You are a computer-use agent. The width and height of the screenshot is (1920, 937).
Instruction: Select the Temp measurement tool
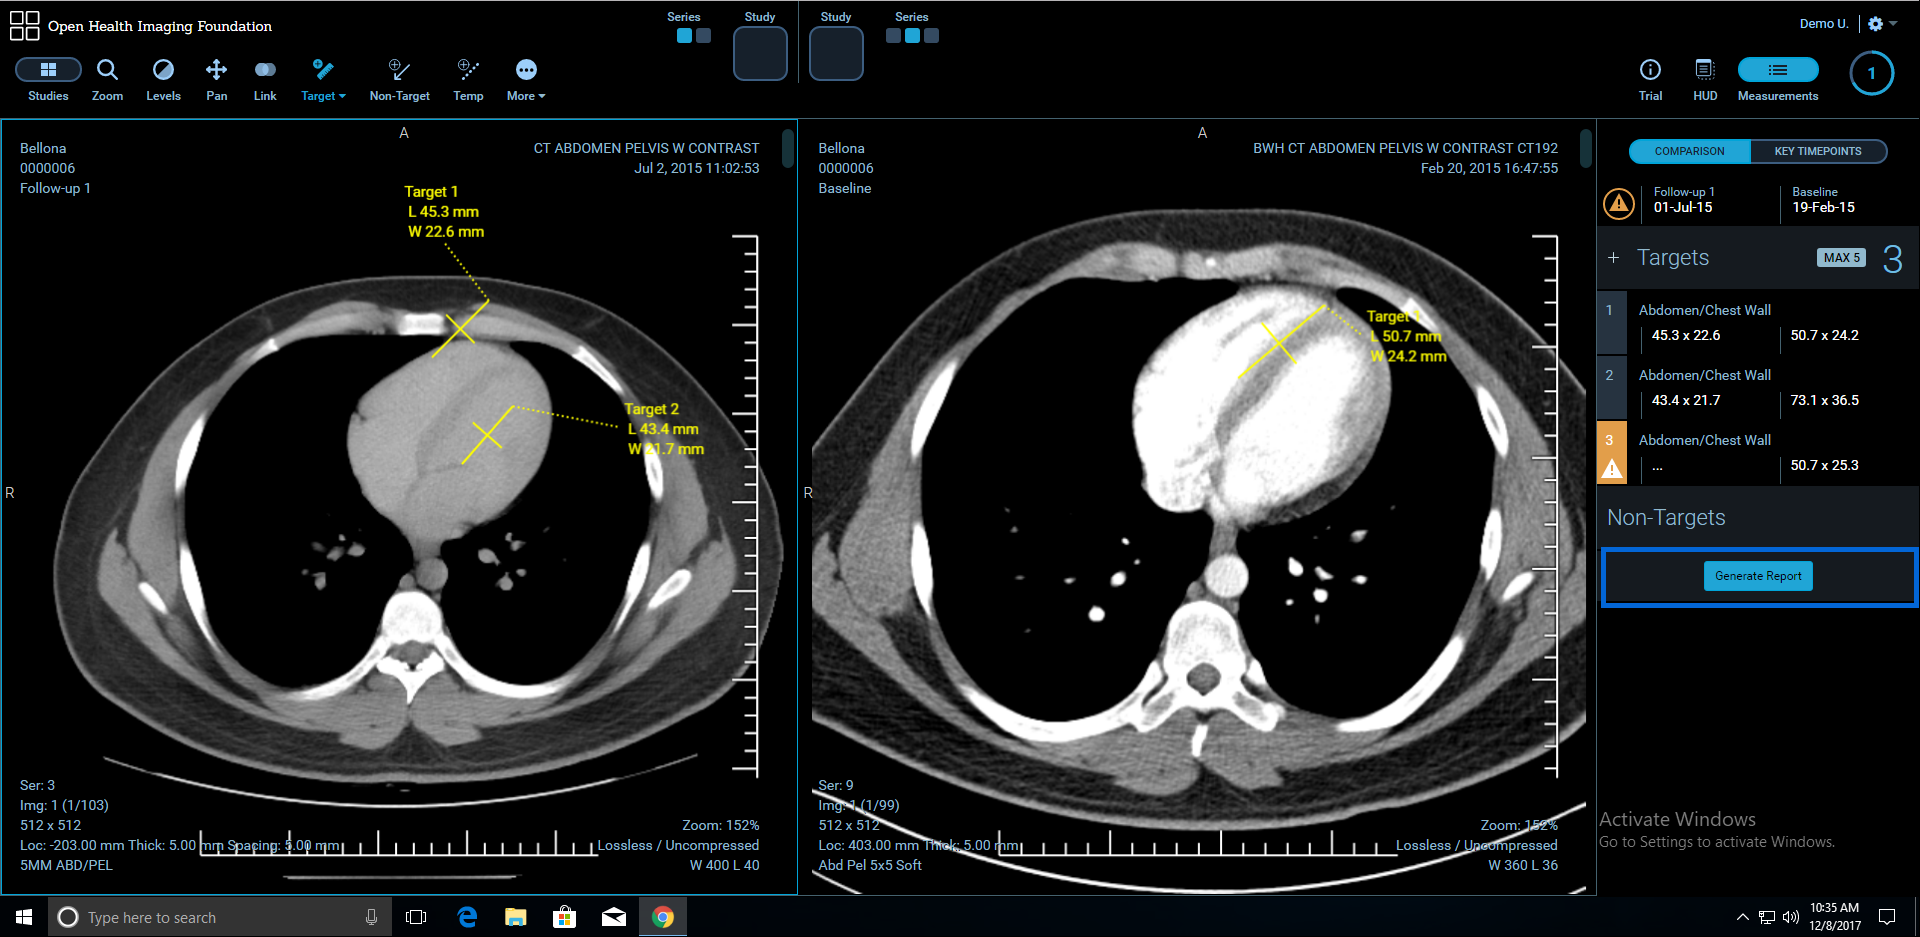click(468, 79)
